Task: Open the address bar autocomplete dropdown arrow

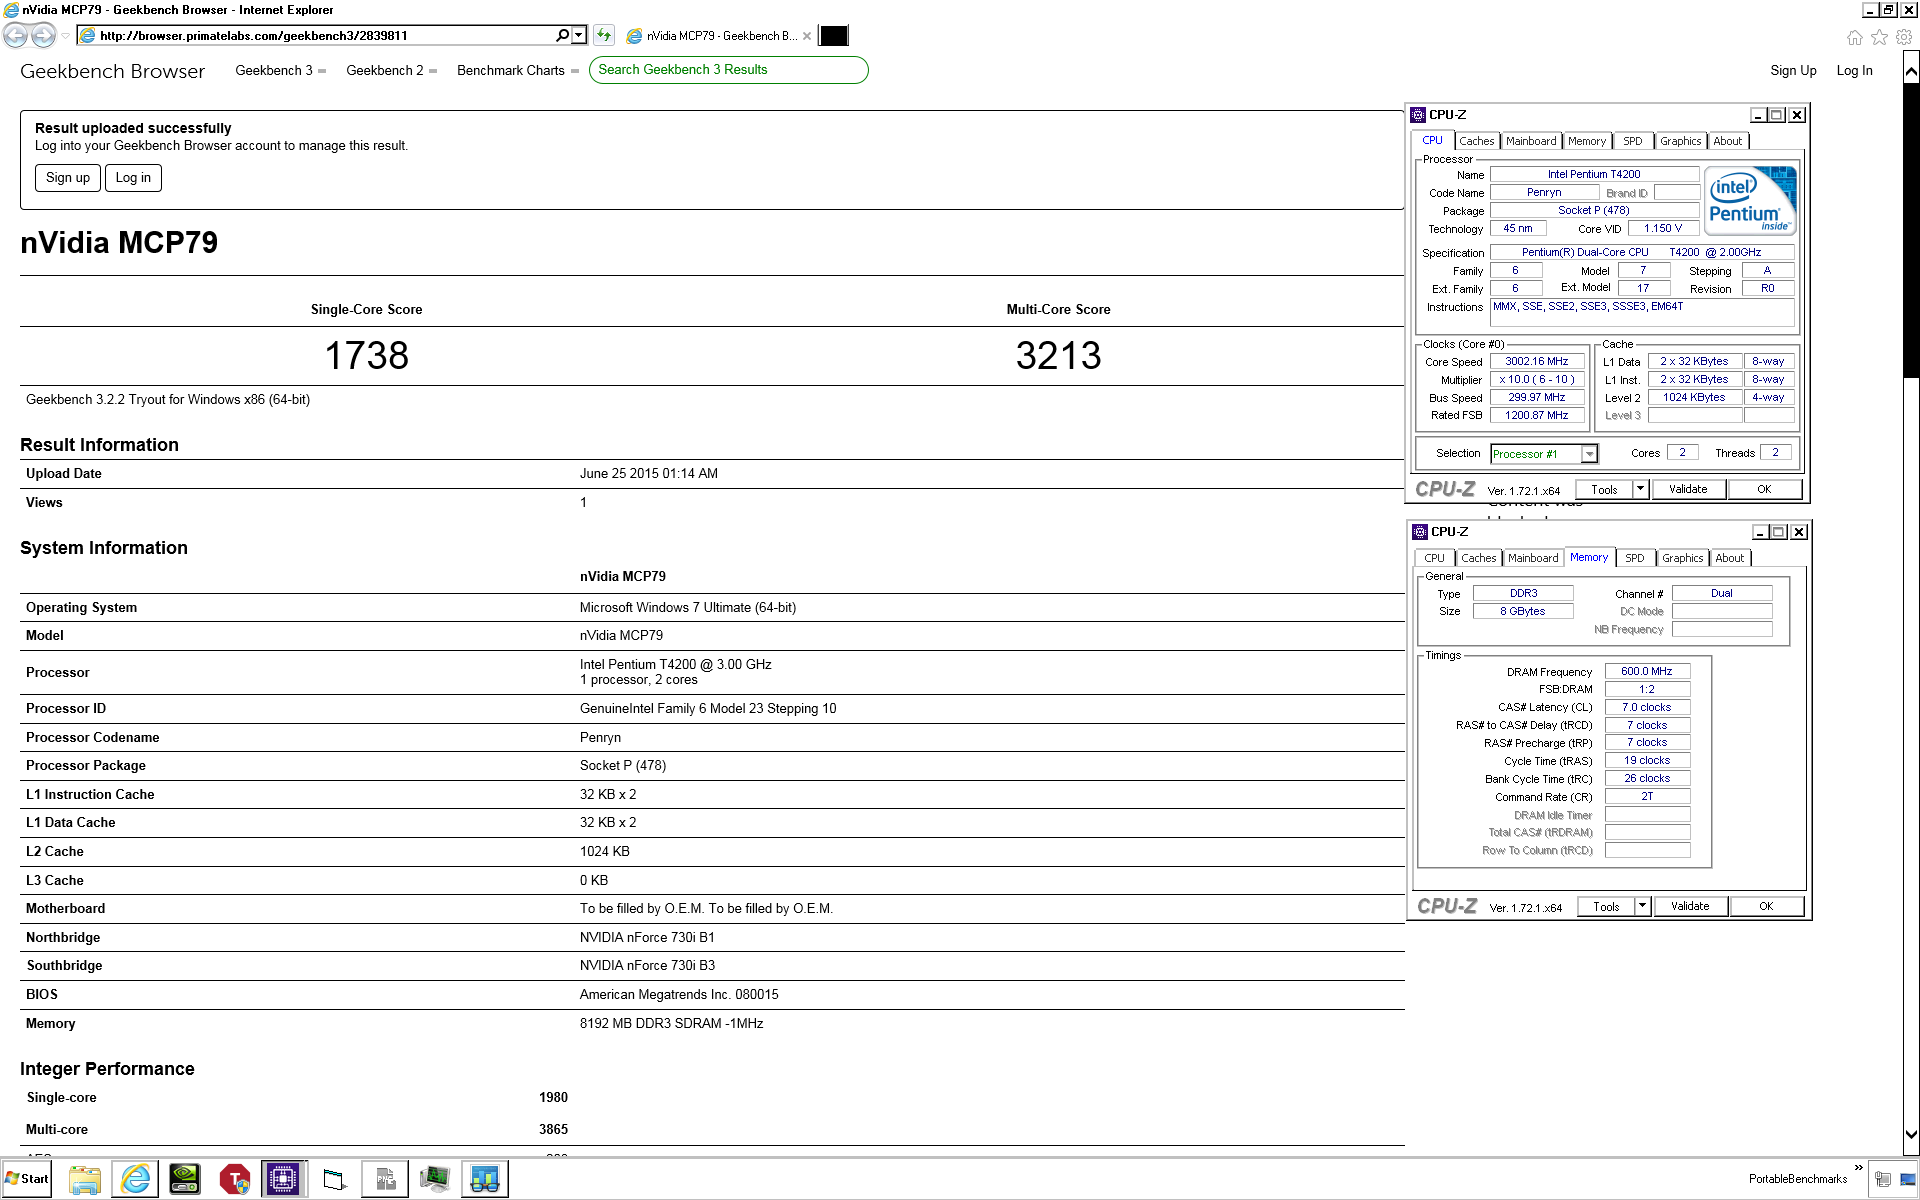Action: (579, 35)
